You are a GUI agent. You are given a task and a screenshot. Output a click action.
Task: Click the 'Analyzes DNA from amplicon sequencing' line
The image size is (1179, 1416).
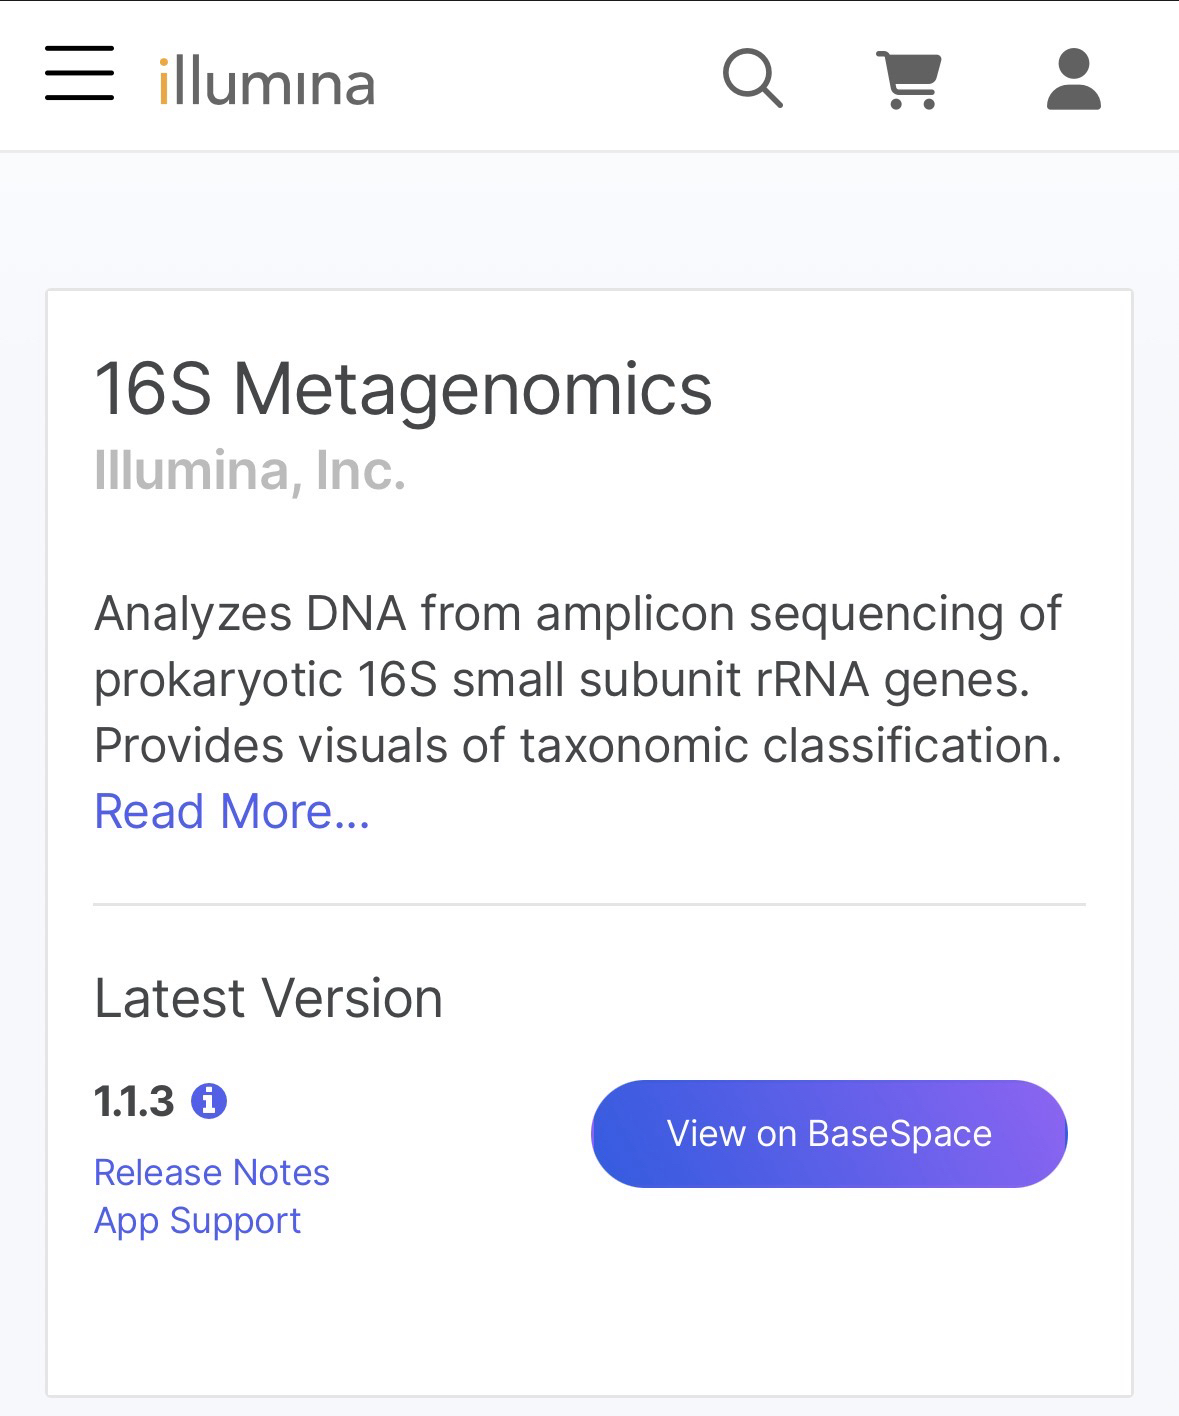click(578, 613)
